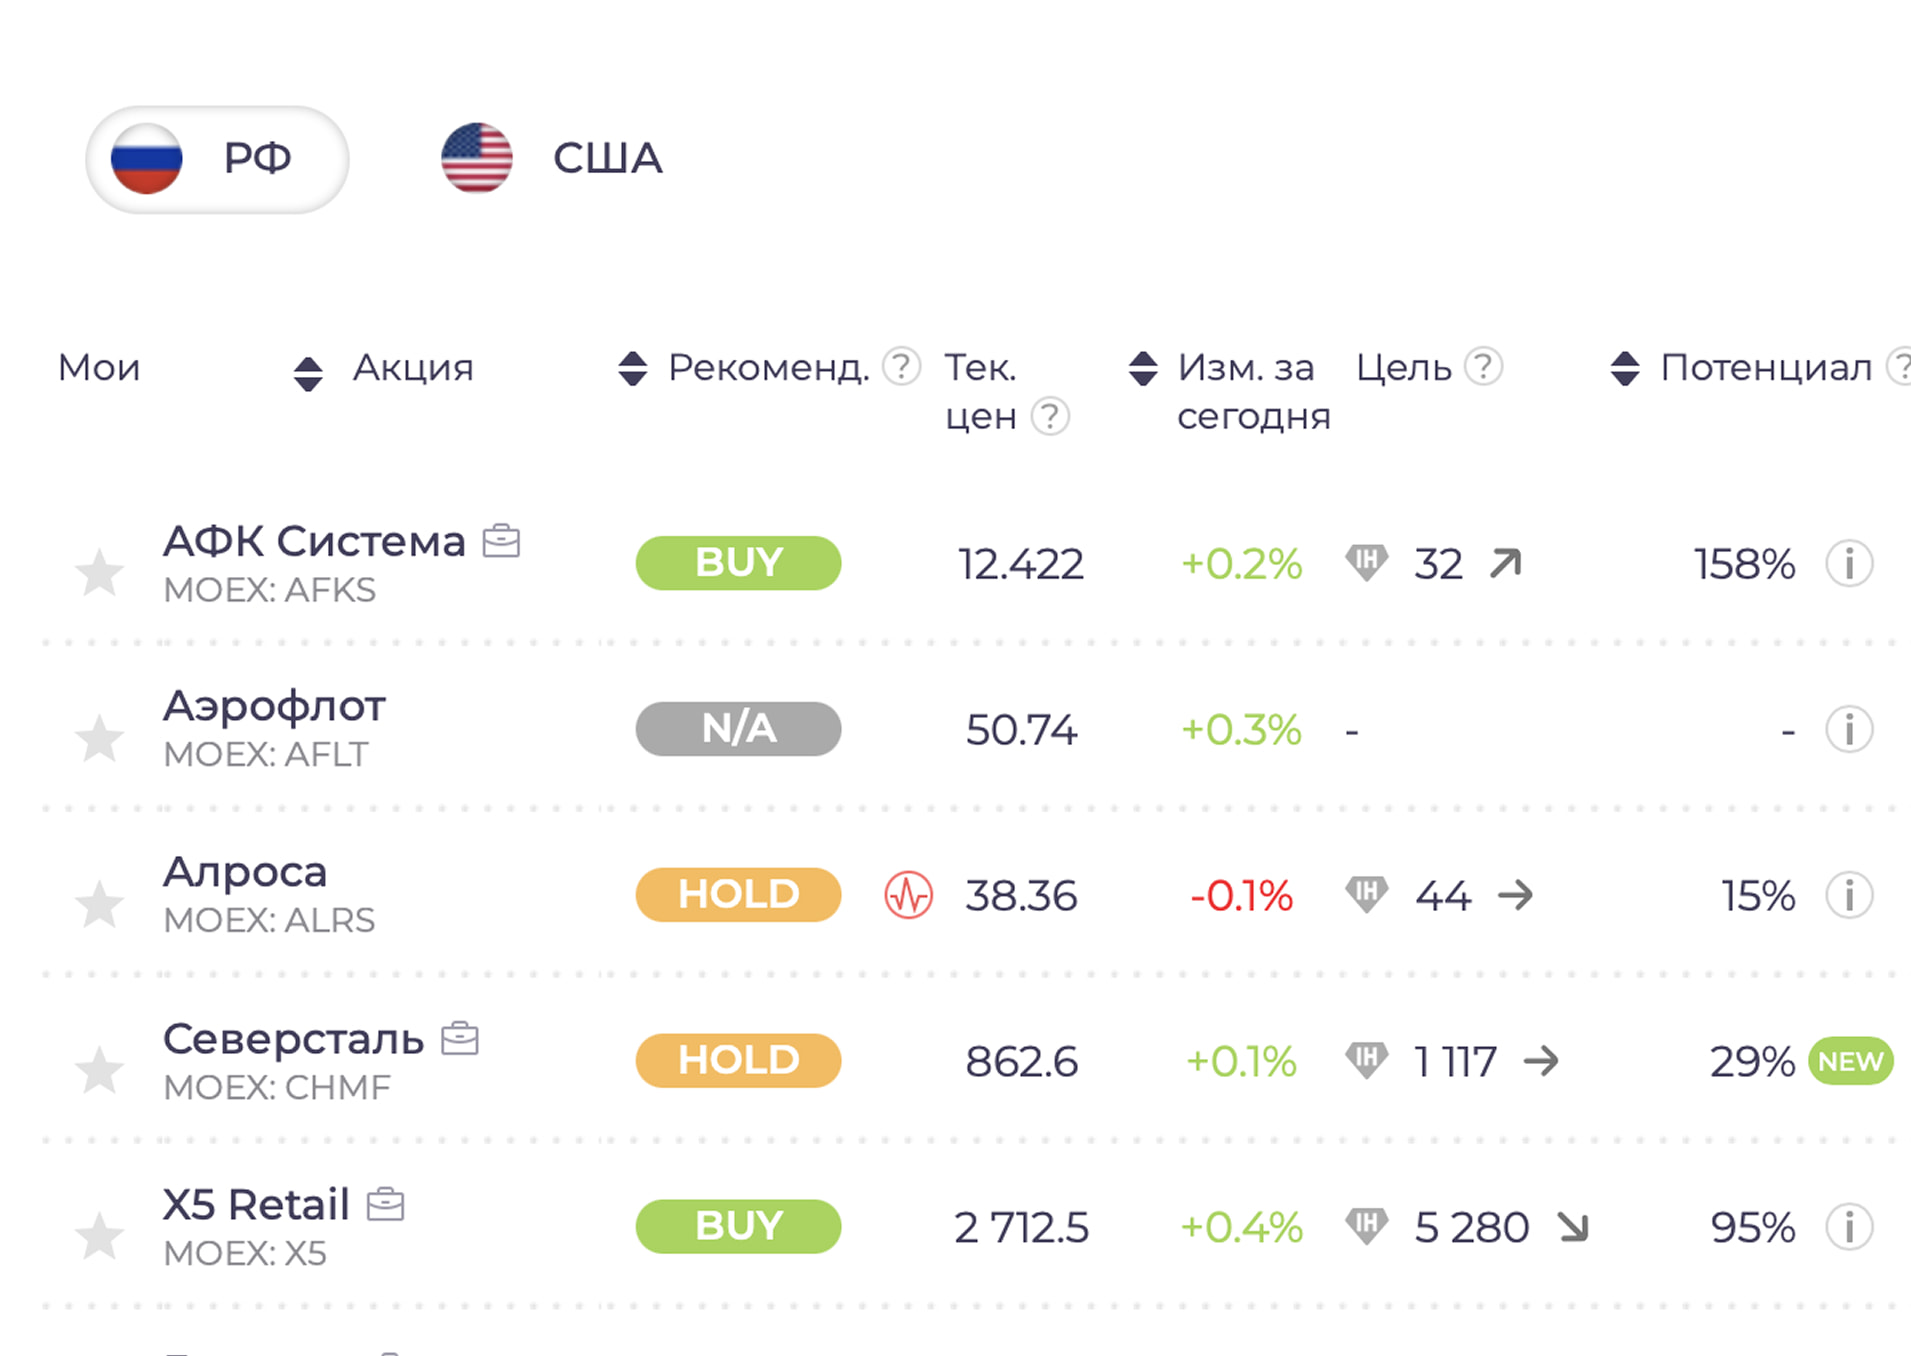The image size is (1911, 1356).
Task: Toggle the star next to Алроса
Action: pyautogui.click(x=100, y=903)
